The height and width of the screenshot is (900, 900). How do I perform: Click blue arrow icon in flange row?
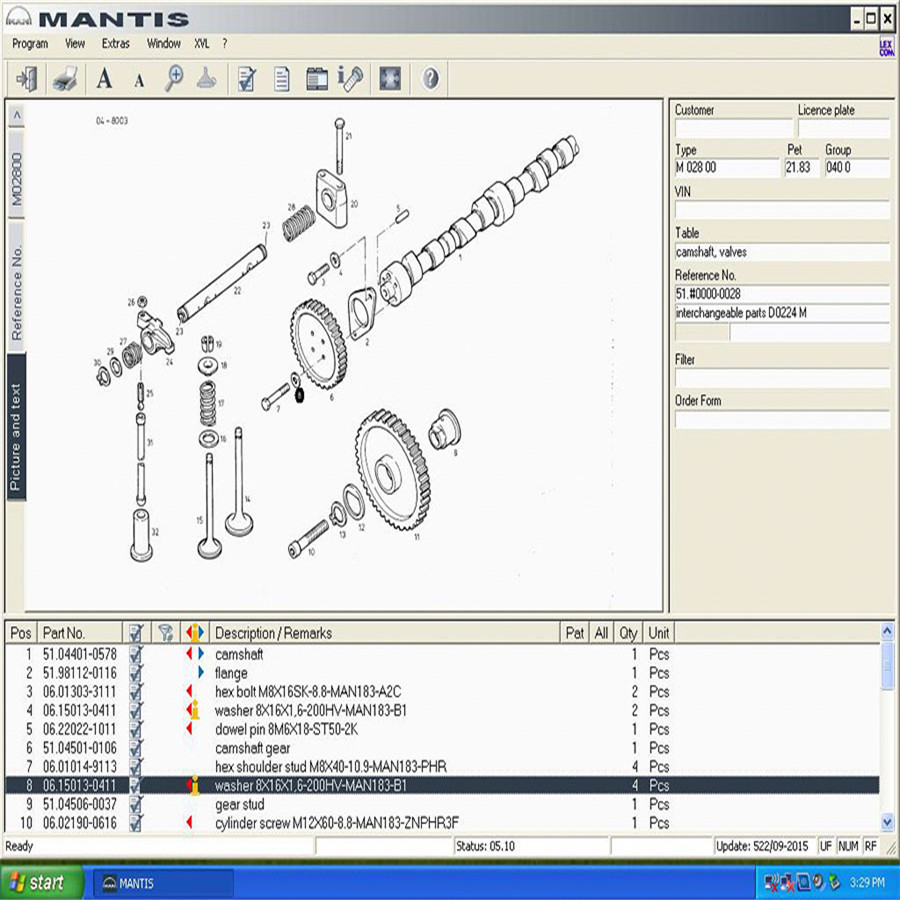point(201,672)
